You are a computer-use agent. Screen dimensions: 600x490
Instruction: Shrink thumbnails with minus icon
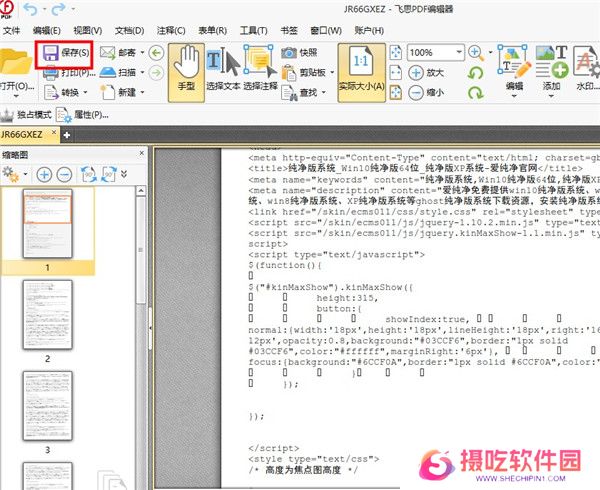(x=64, y=174)
